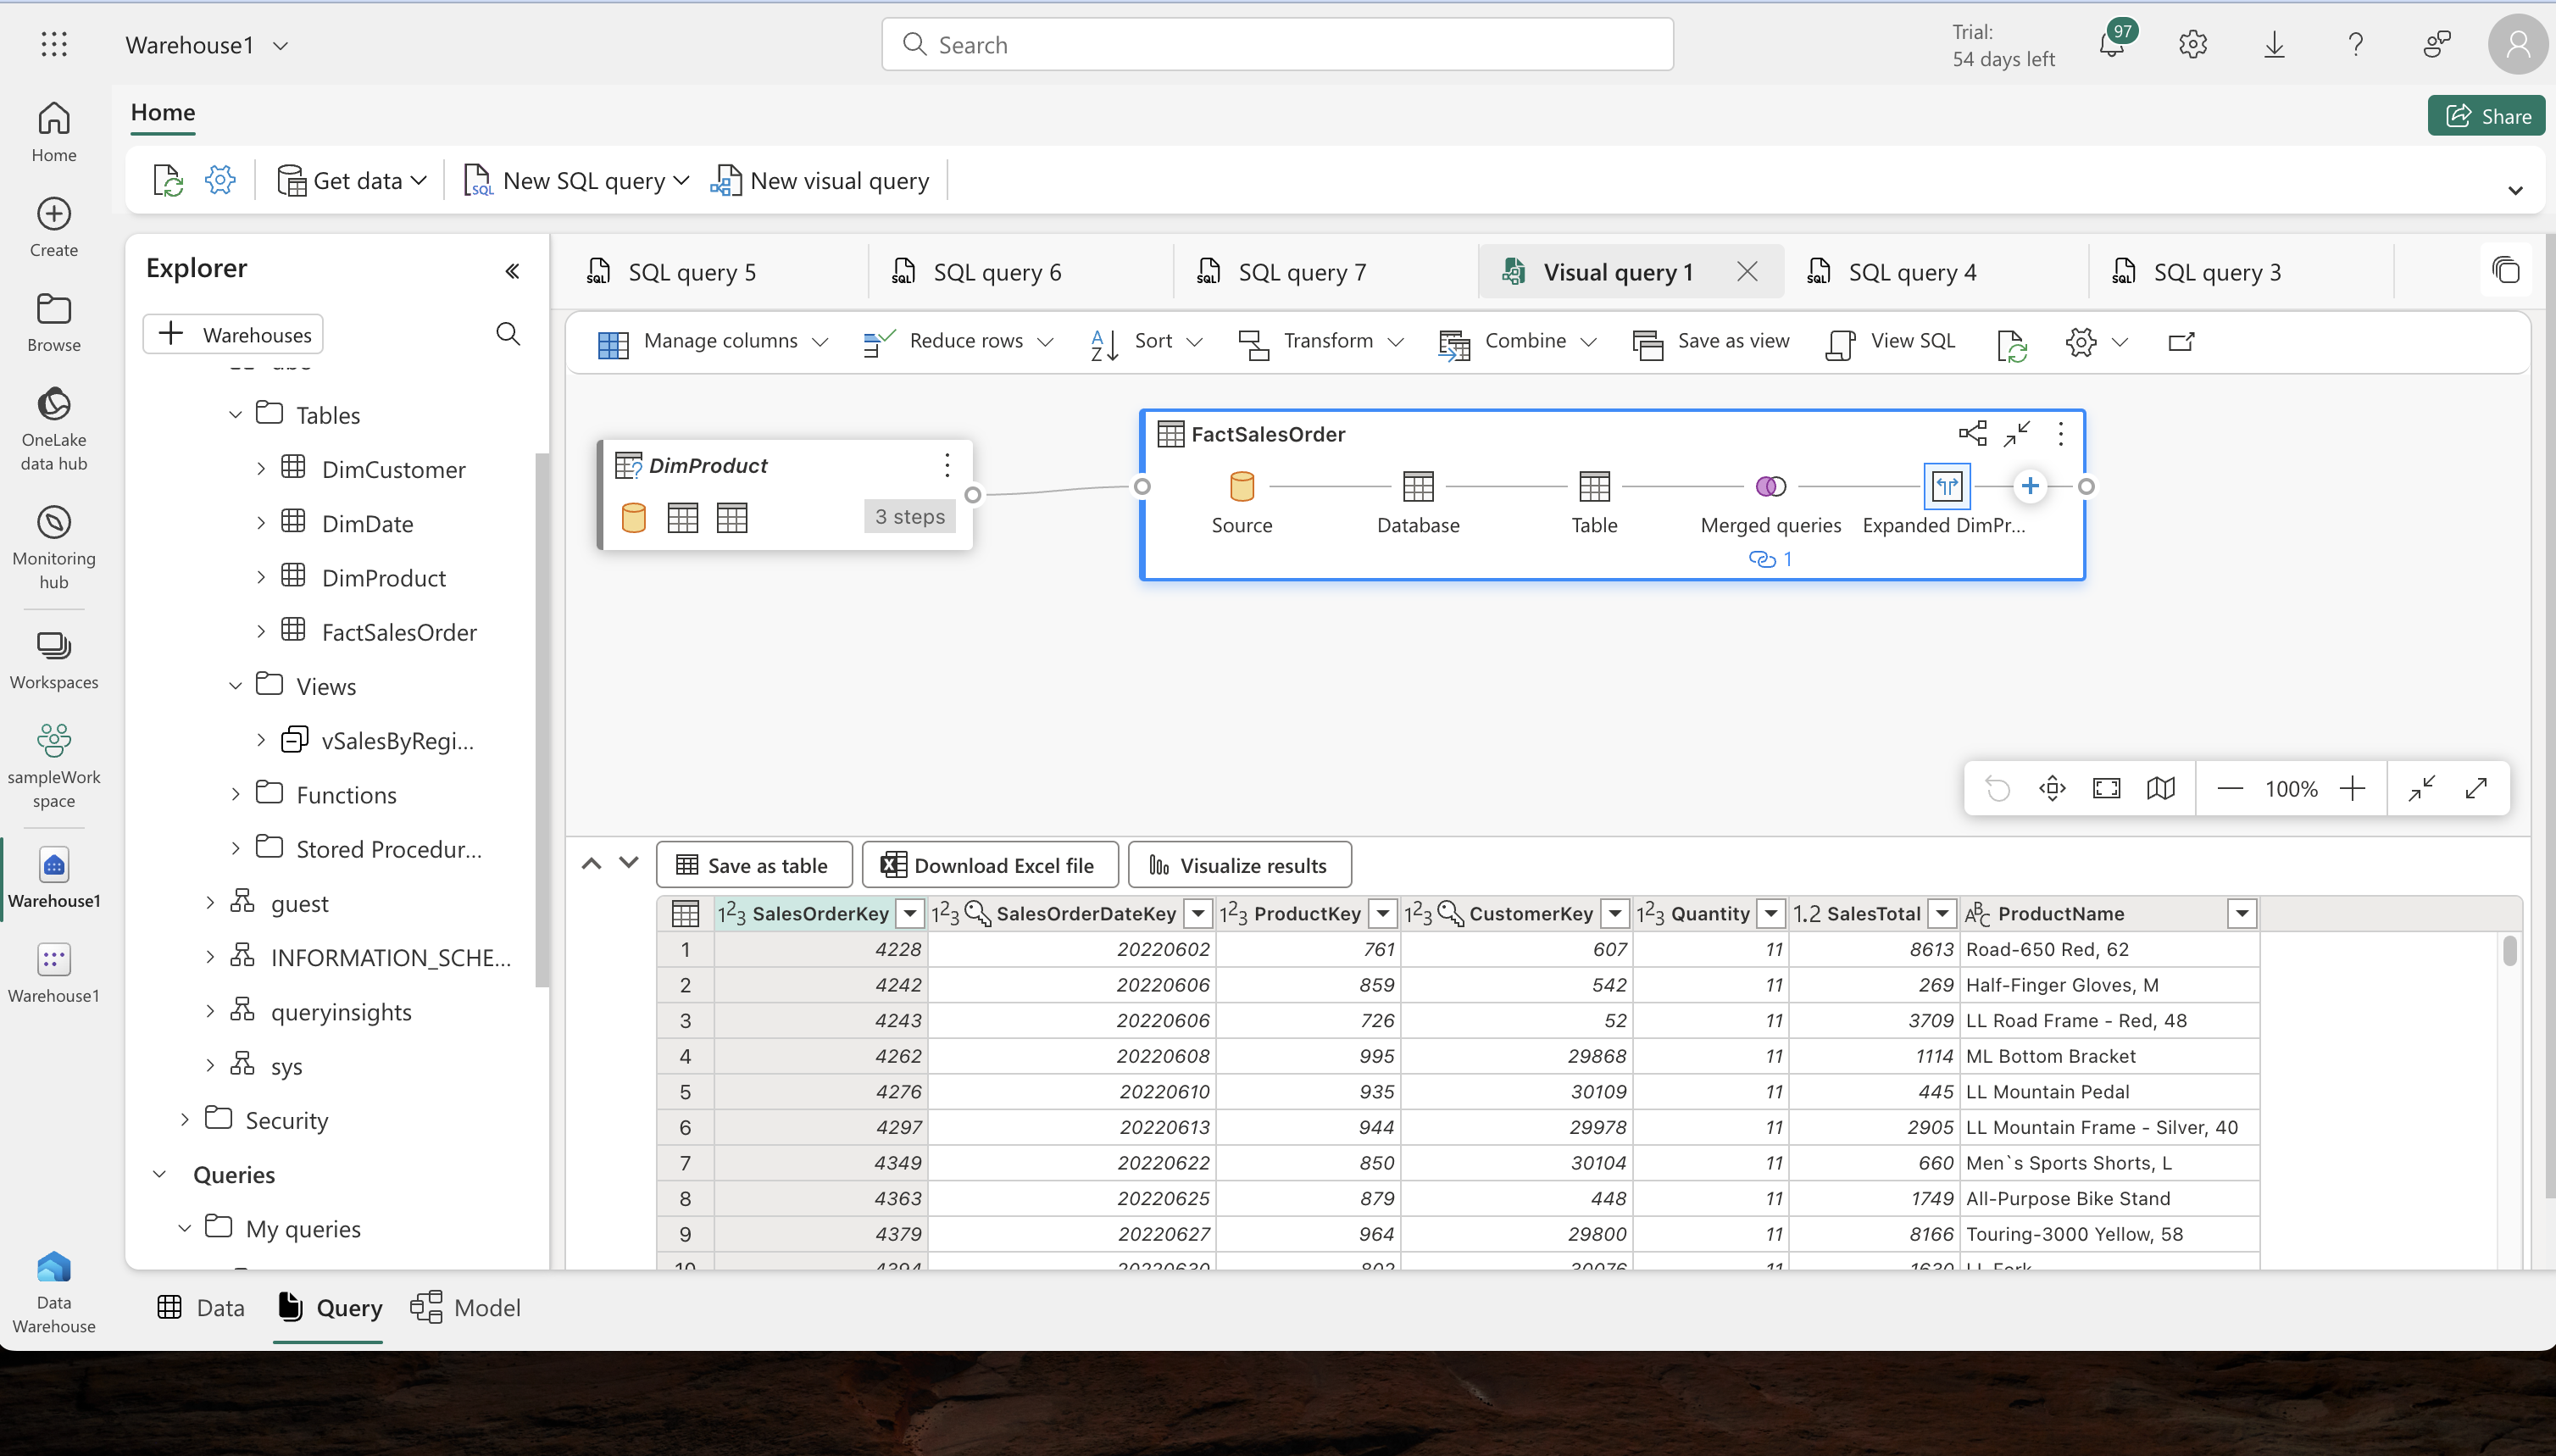Open Create in left navigation
The width and height of the screenshot is (2556, 1456).
pos(54,227)
